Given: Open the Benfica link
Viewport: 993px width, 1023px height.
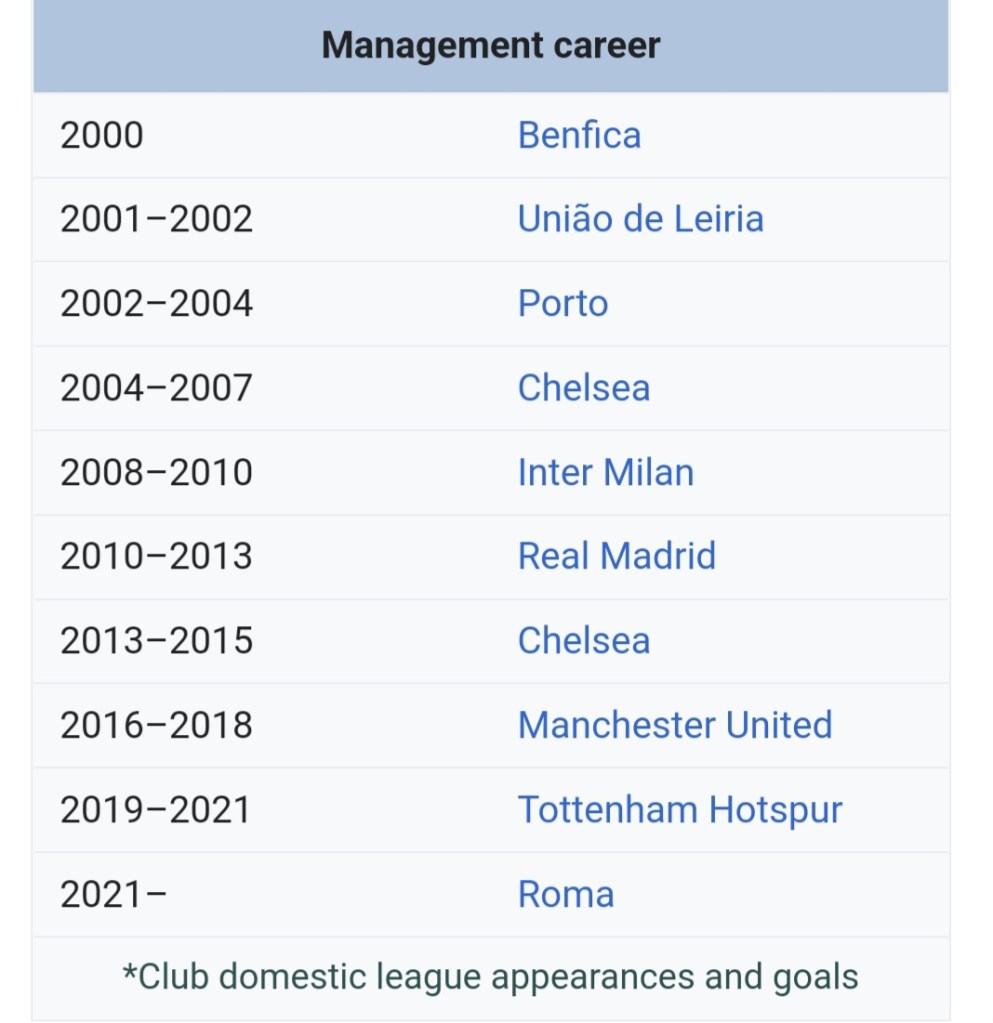Looking at the screenshot, I should [579, 135].
